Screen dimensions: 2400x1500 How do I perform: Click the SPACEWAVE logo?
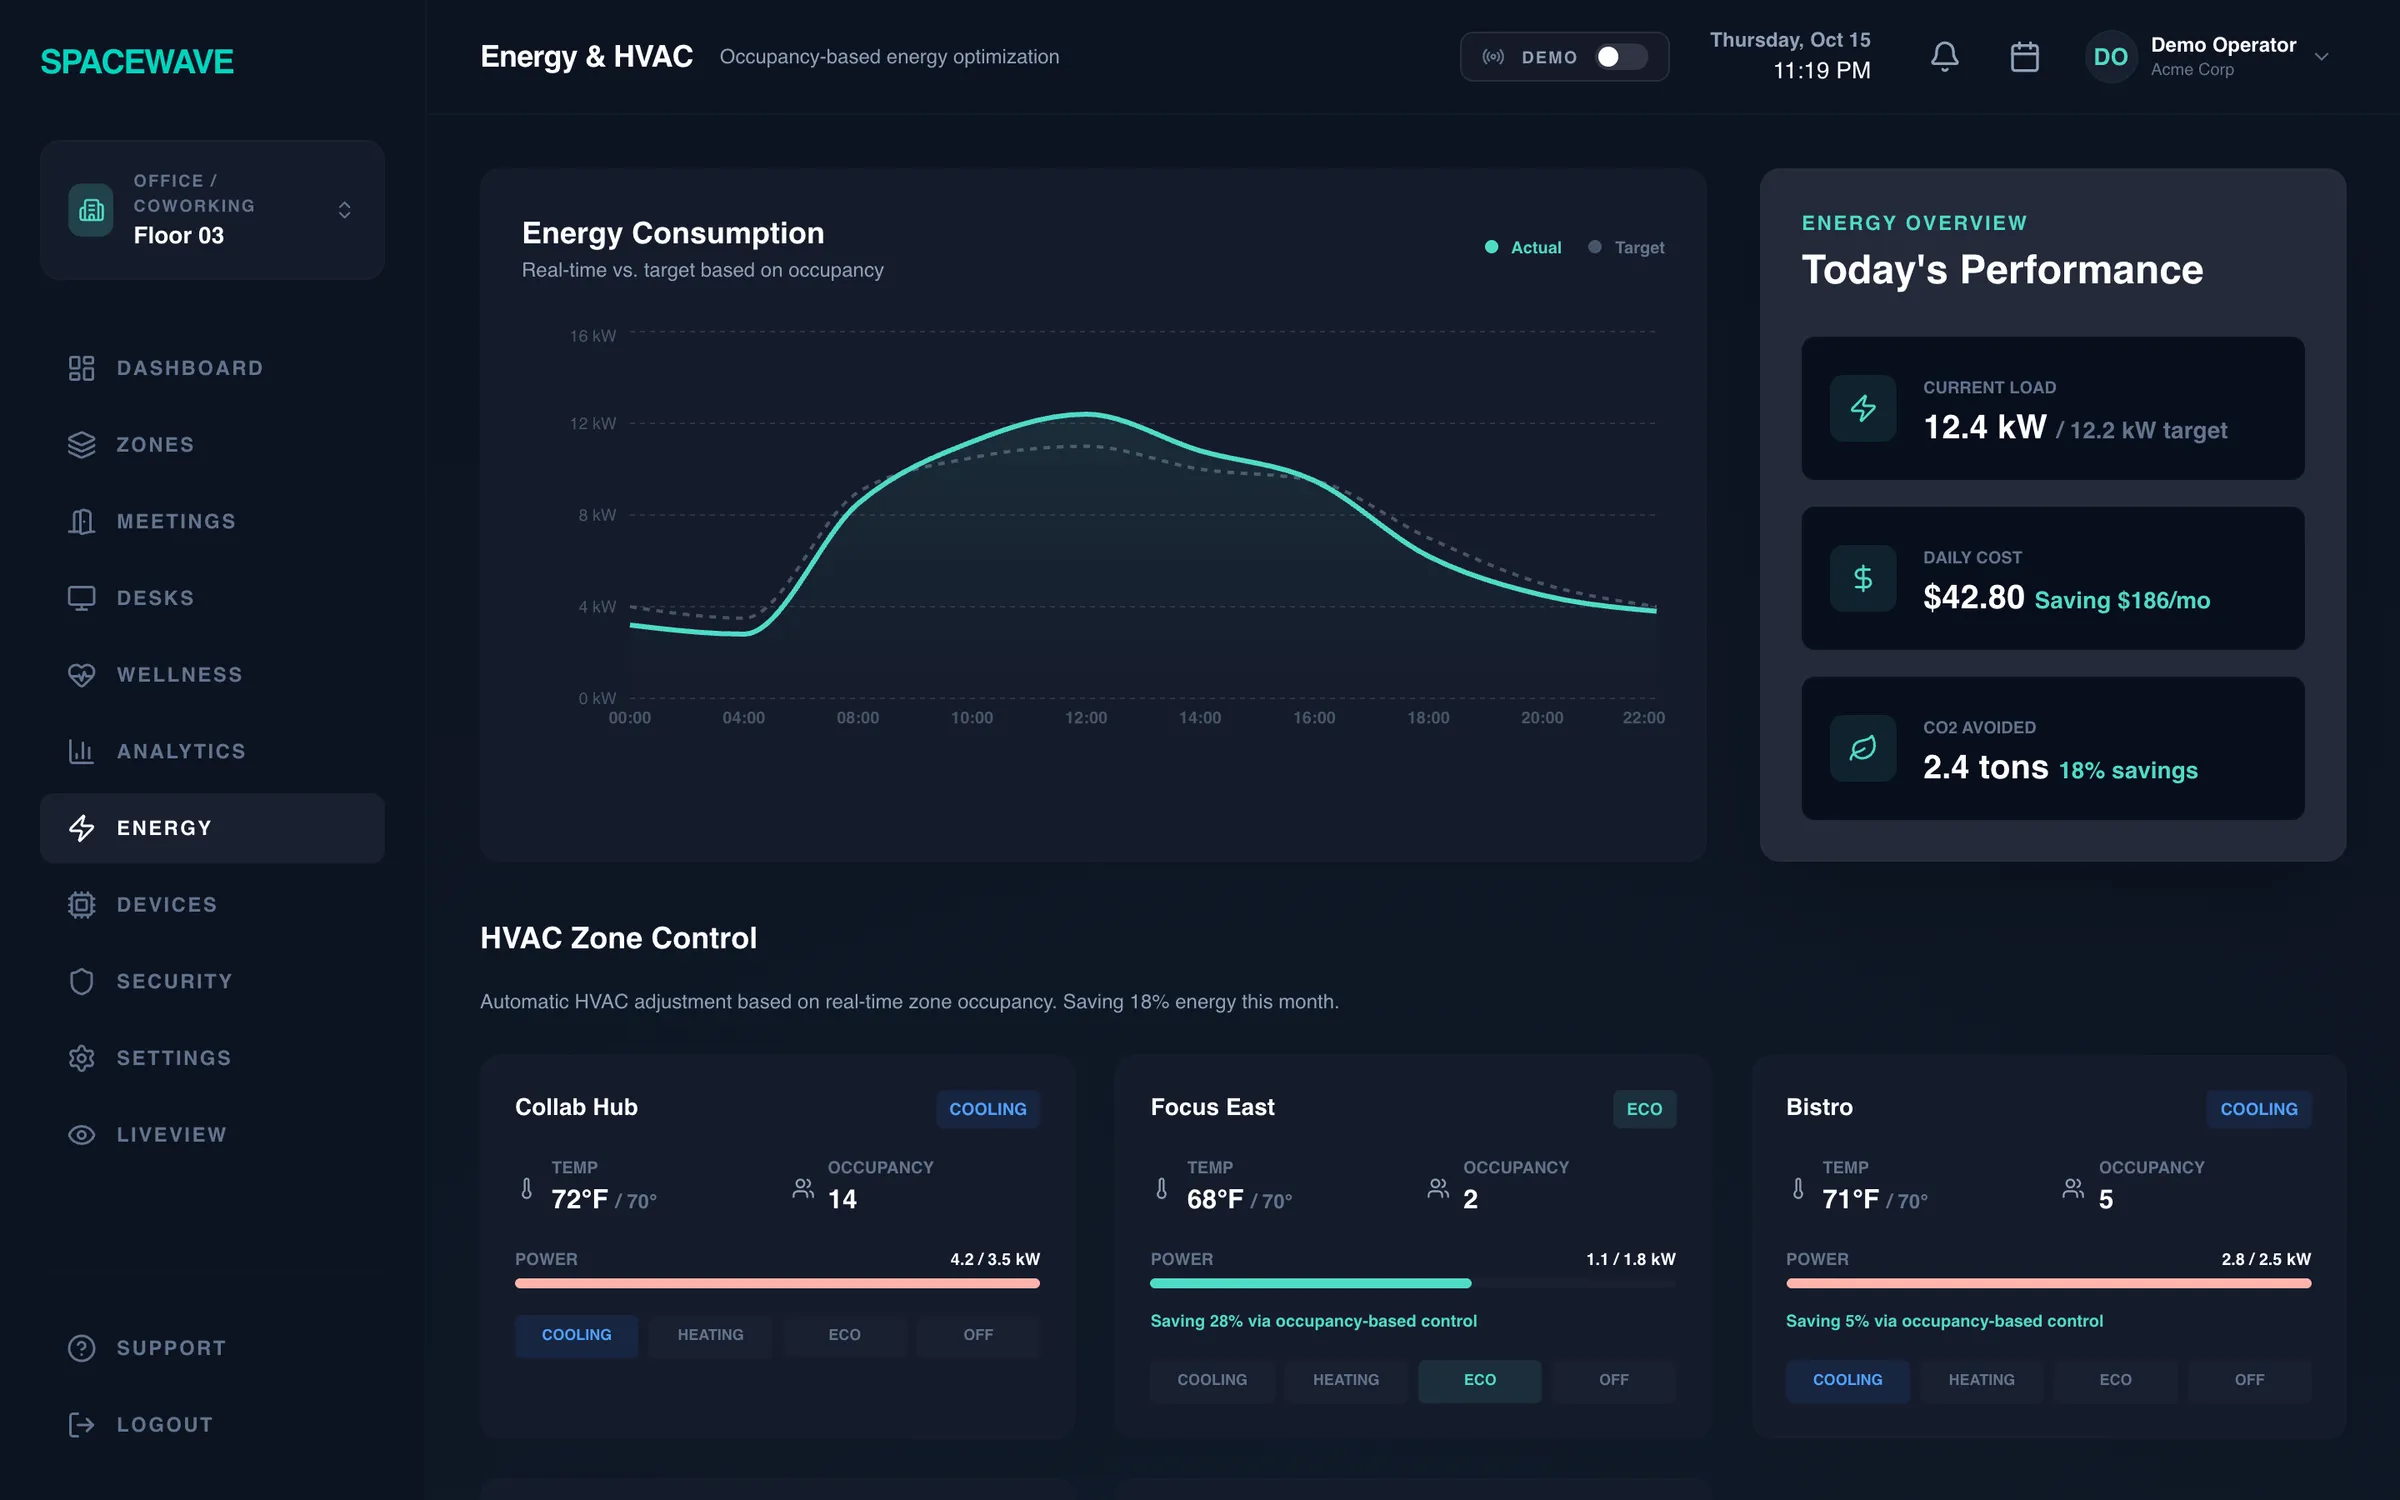[137, 62]
